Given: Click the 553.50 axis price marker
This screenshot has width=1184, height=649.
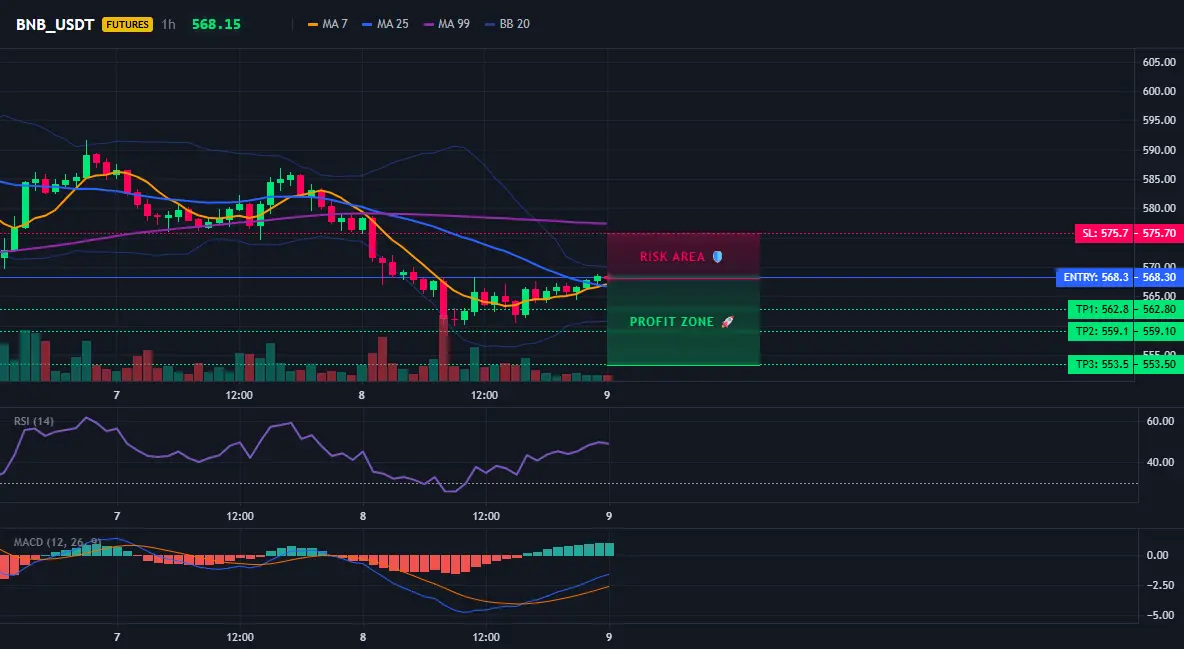Looking at the screenshot, I should 1159,364.
